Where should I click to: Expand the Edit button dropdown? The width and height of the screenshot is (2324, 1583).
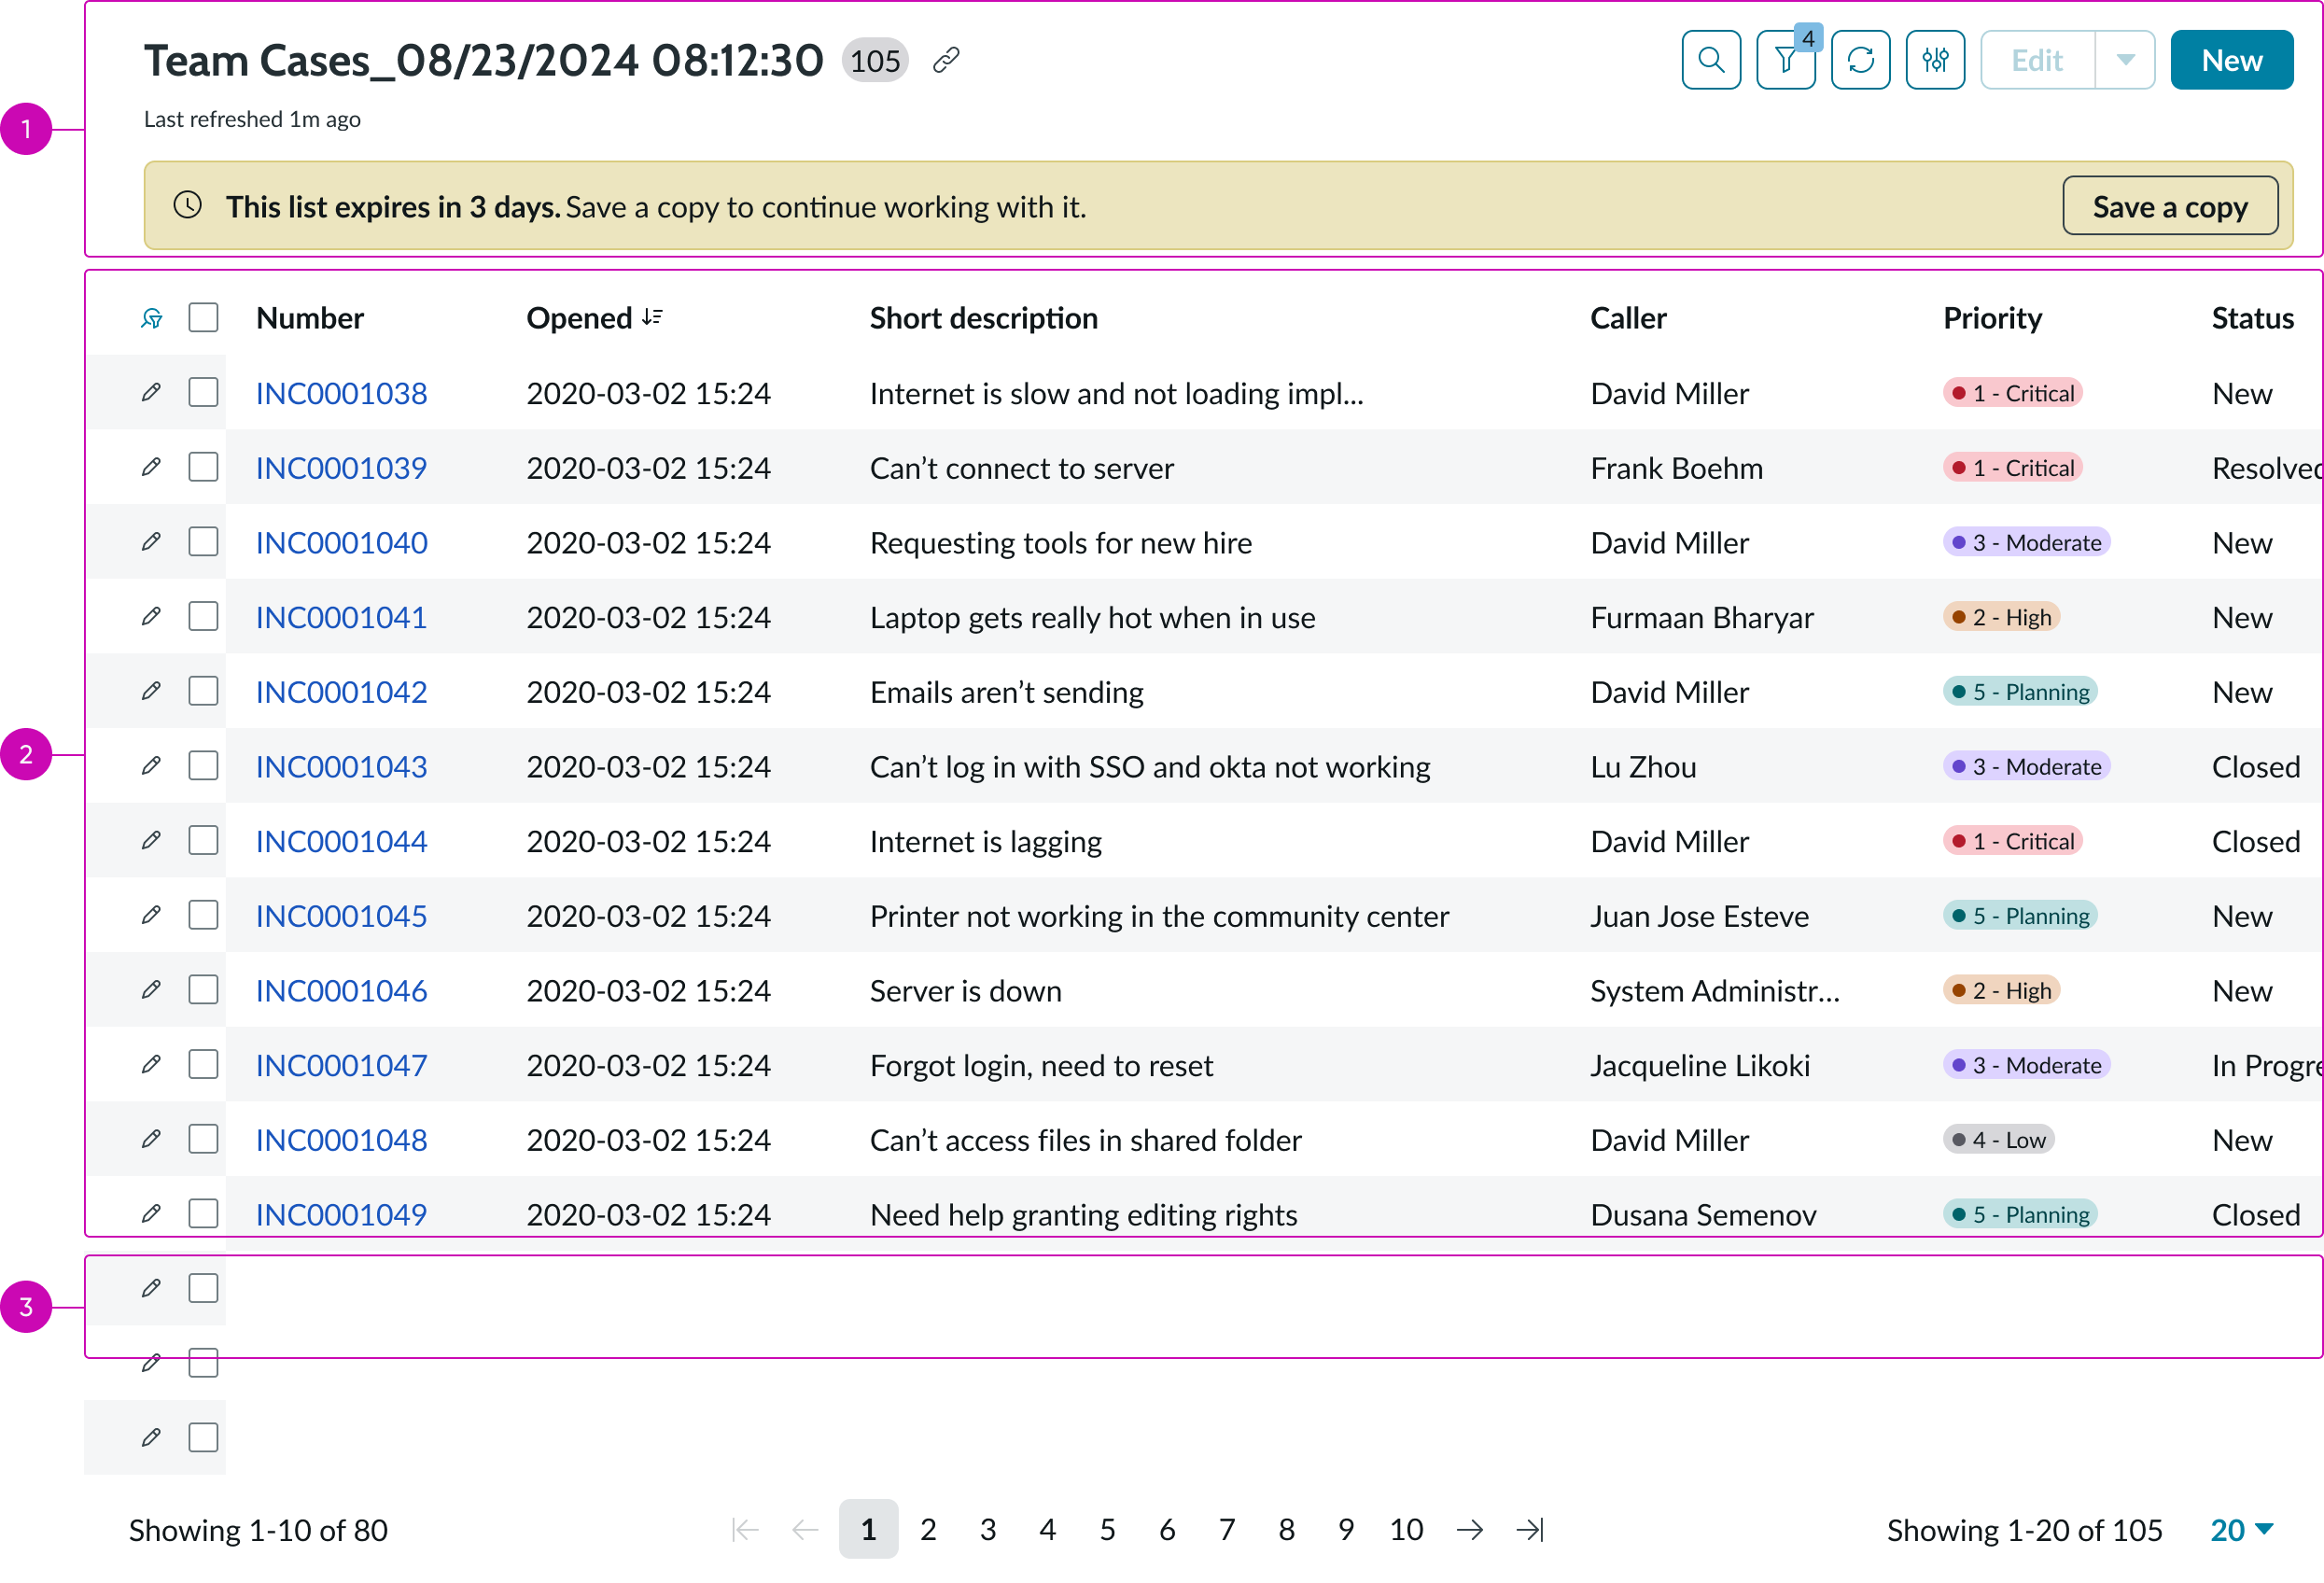(2124, 60)
